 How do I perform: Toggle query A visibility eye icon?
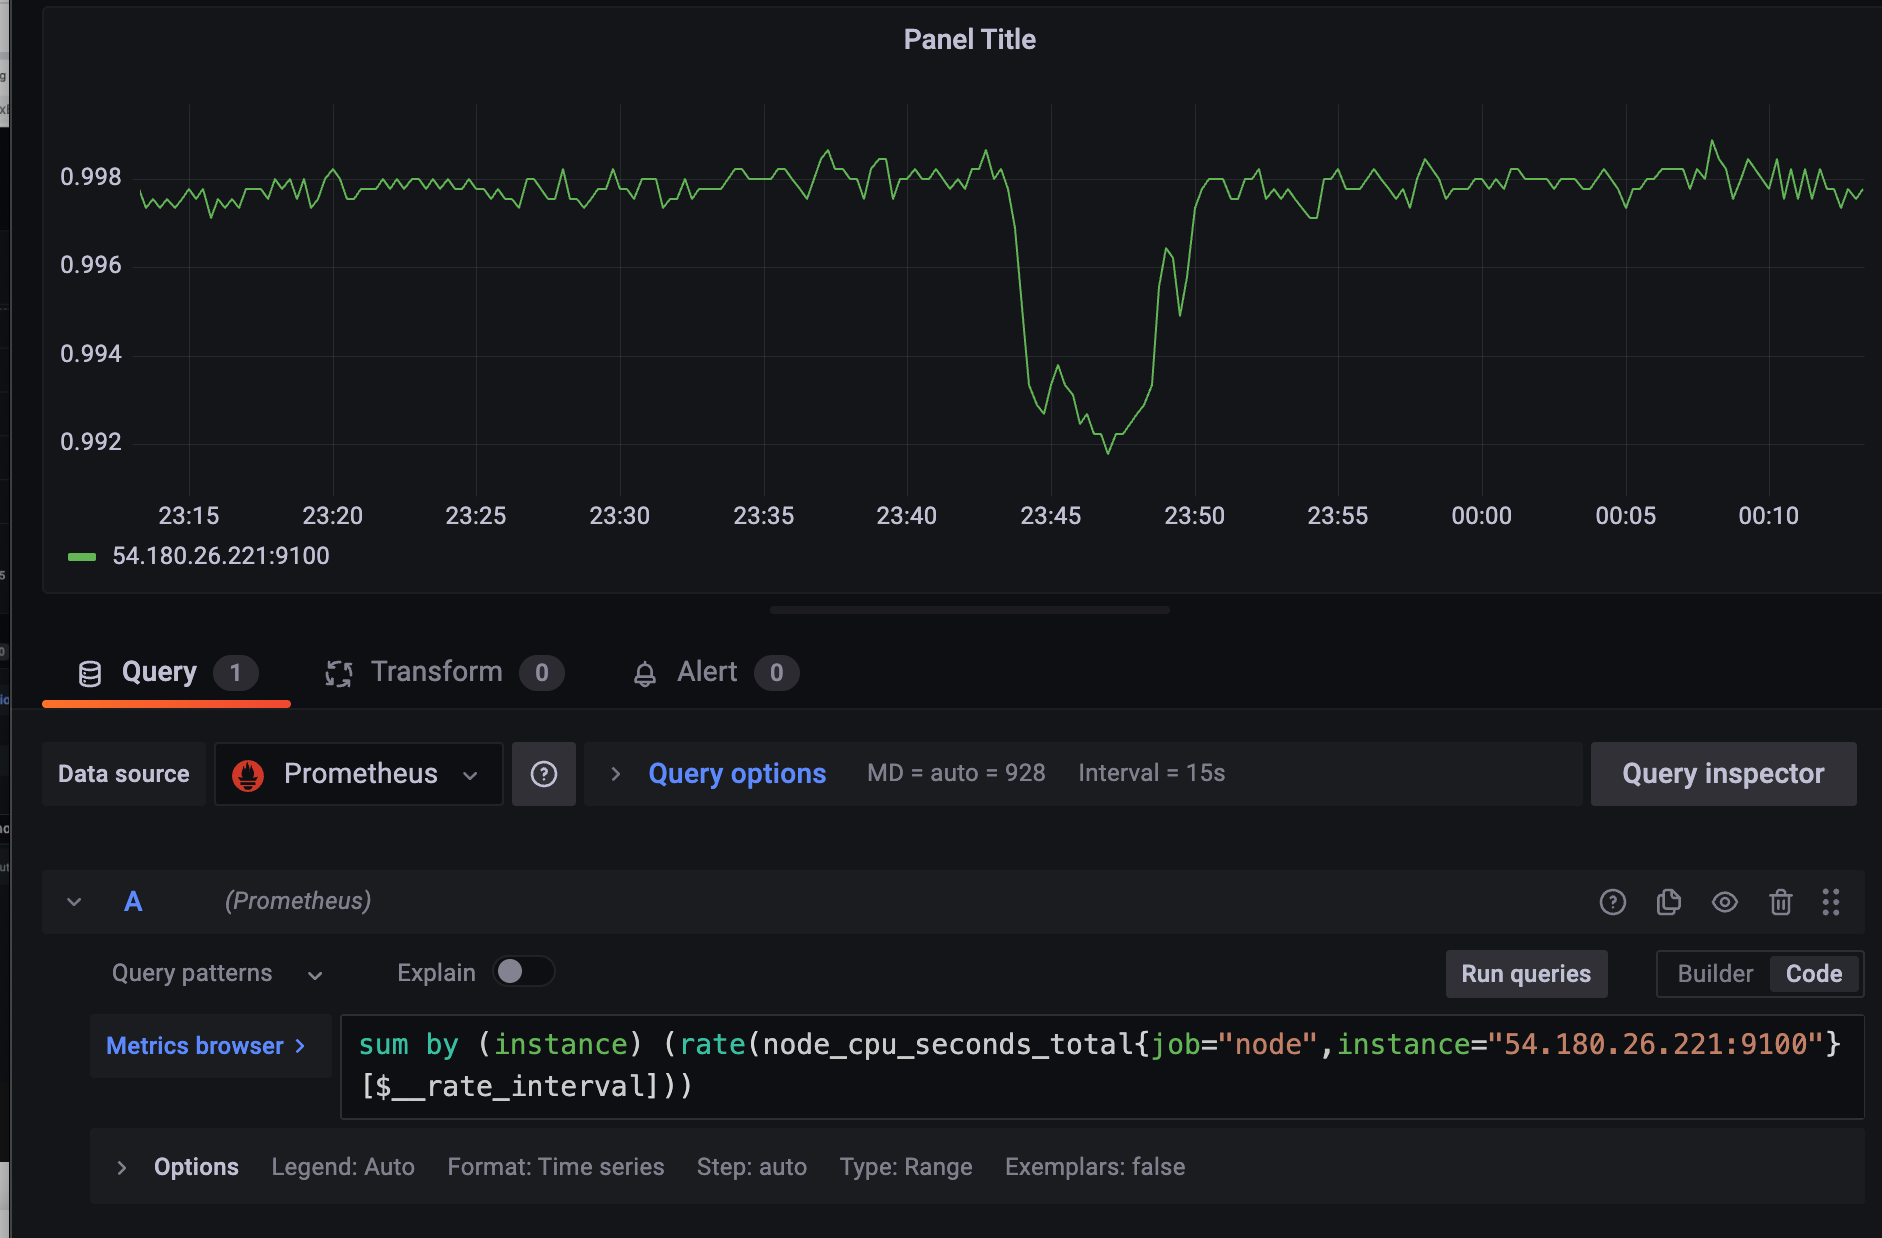1724,902
